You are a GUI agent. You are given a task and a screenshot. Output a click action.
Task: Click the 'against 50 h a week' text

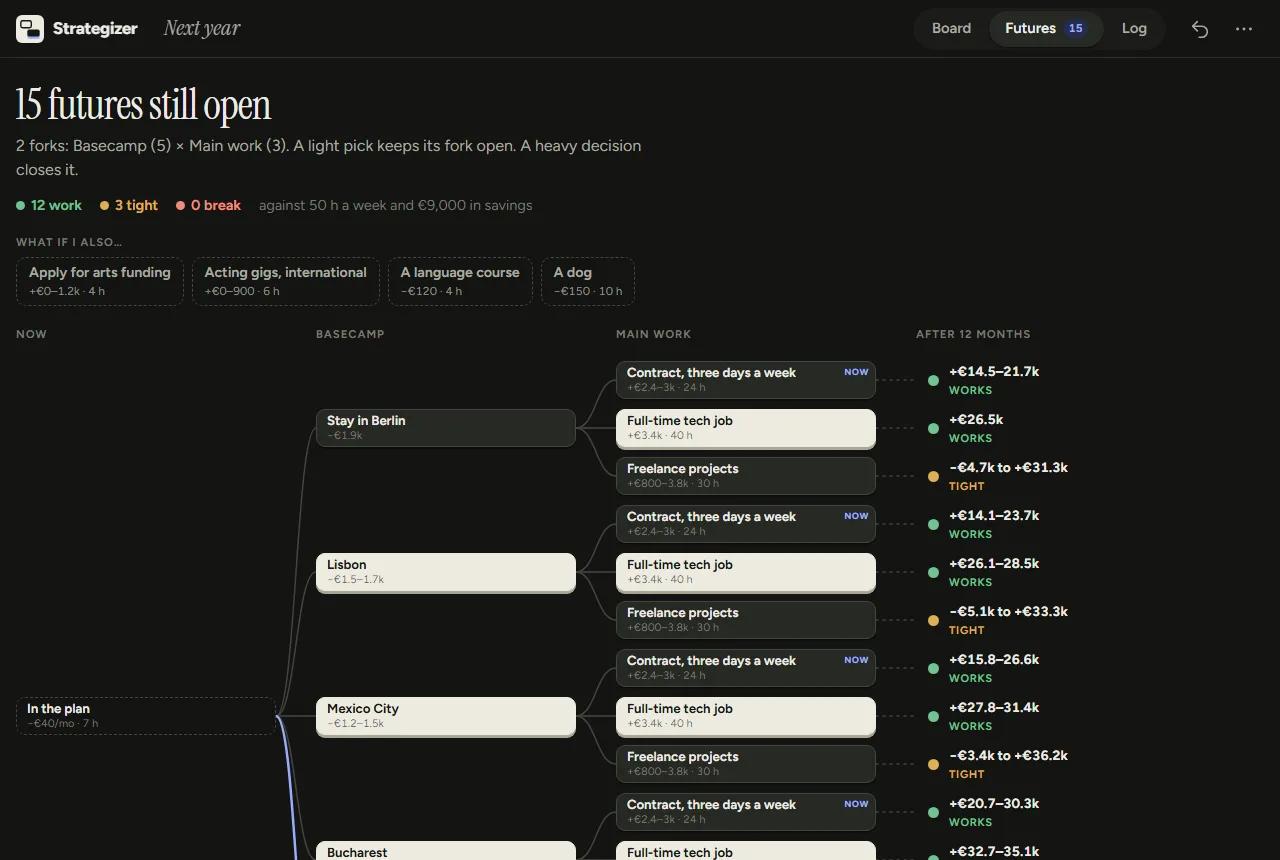[x=396, y=205]
